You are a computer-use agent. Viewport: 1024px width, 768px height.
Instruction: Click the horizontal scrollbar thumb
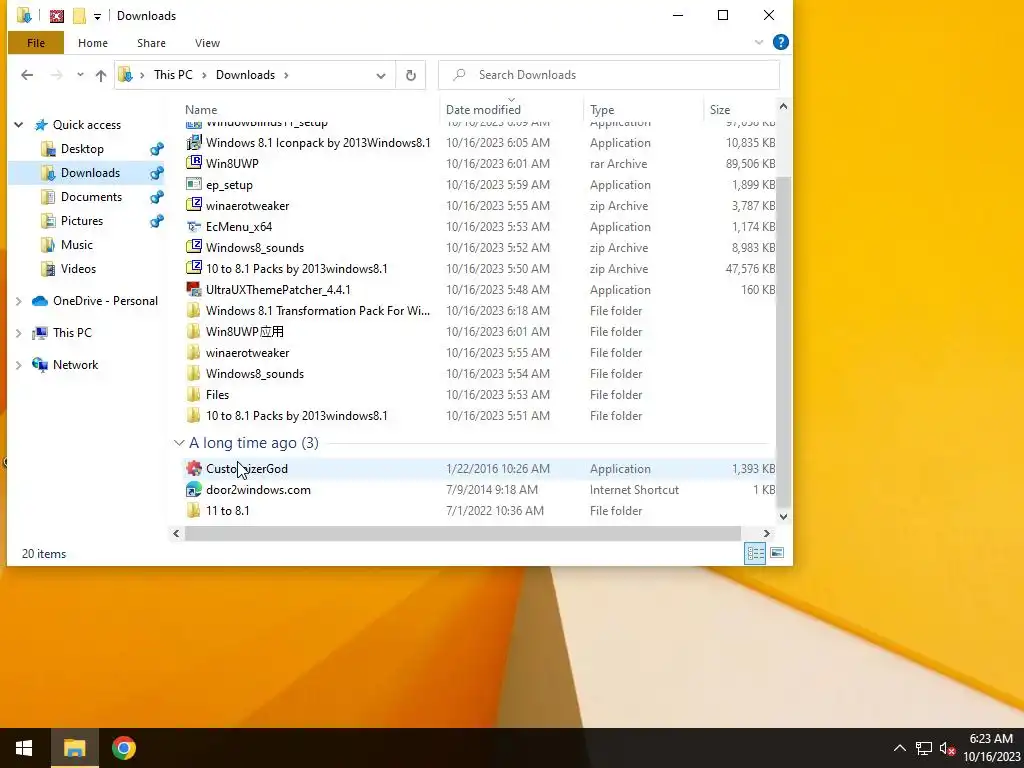pos(462,534)
